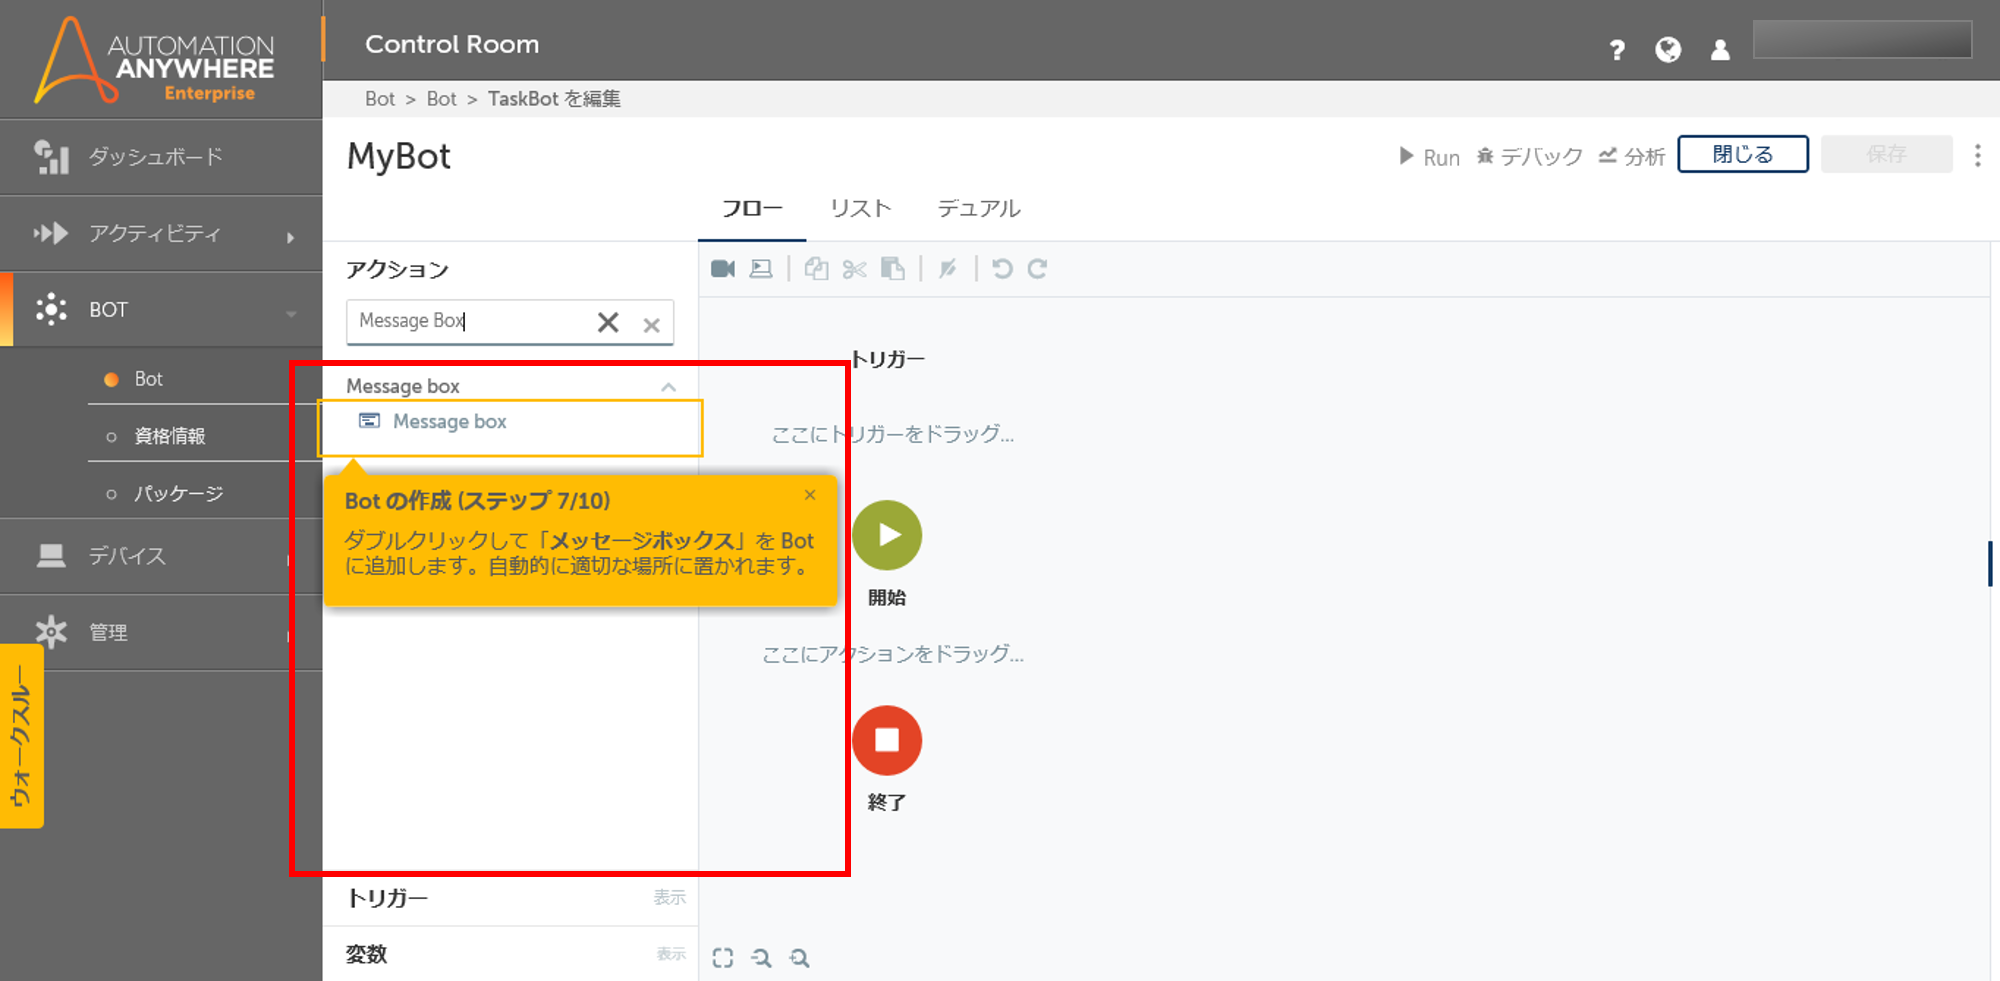Click the MyBot title text

point(399,157)
